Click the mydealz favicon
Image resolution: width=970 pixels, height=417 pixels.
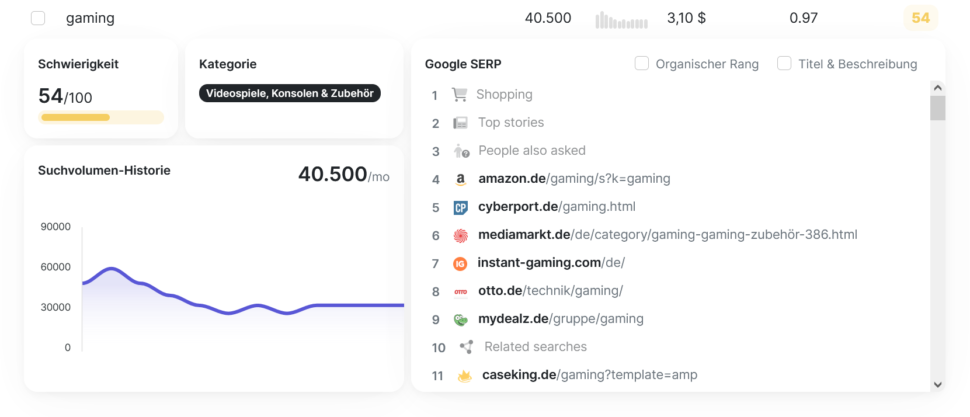coord(460,319)
